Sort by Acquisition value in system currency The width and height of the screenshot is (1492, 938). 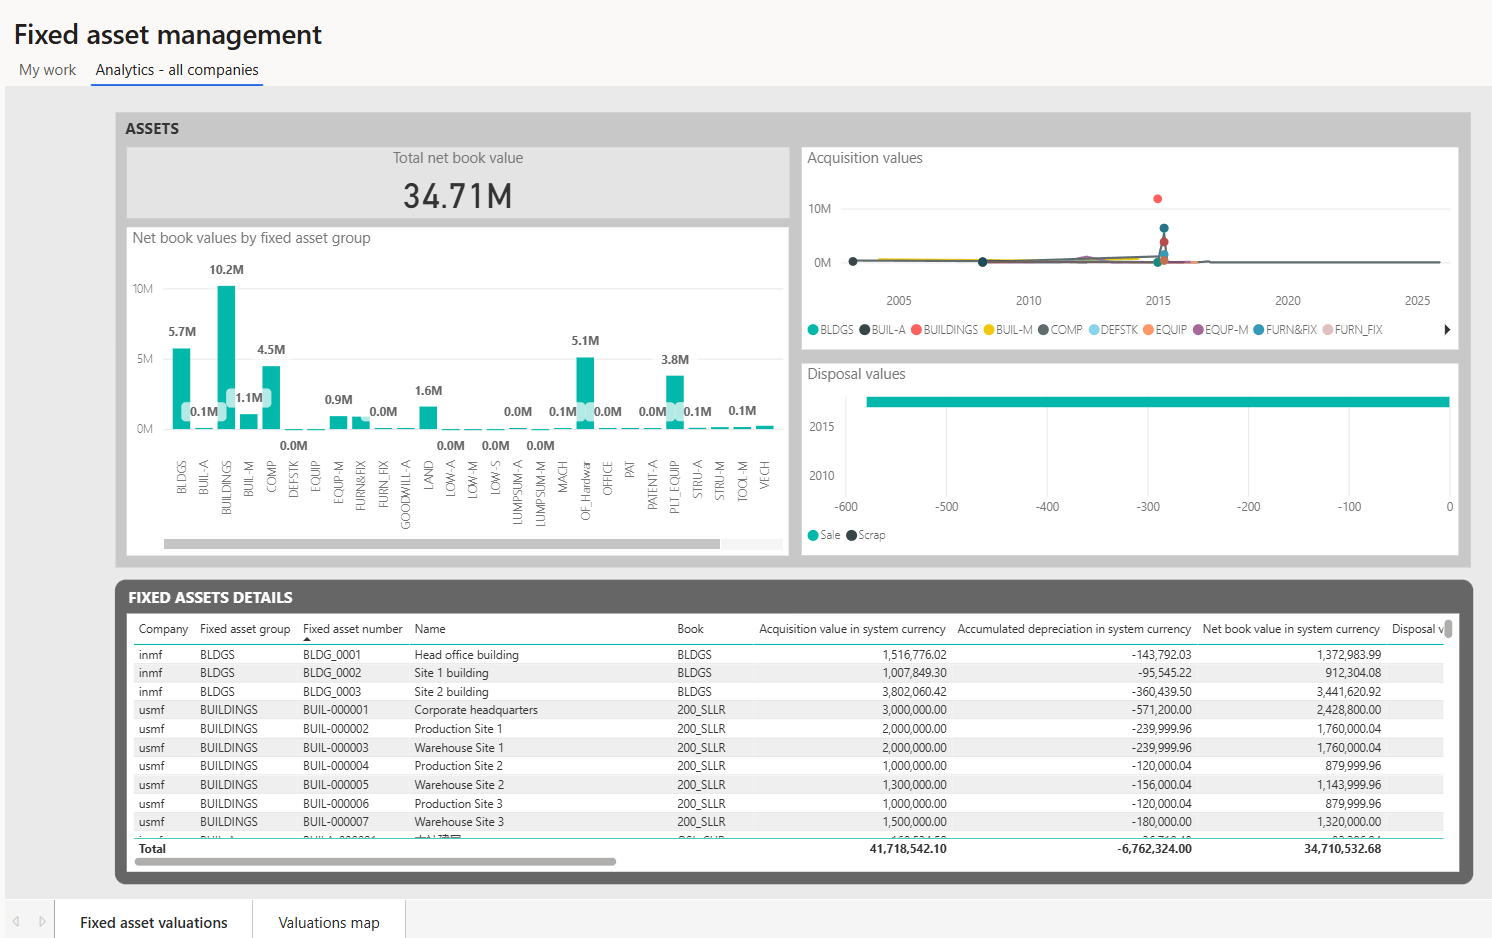point(852,629)
